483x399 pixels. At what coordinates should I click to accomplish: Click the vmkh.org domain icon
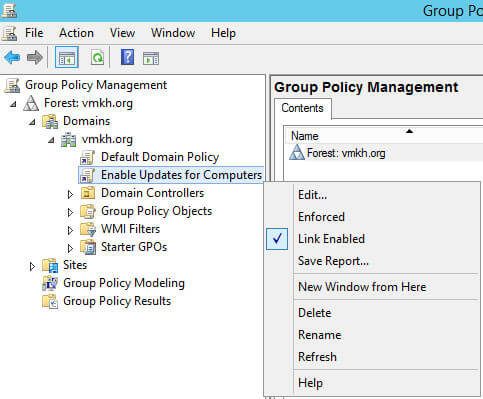point(69,139)
